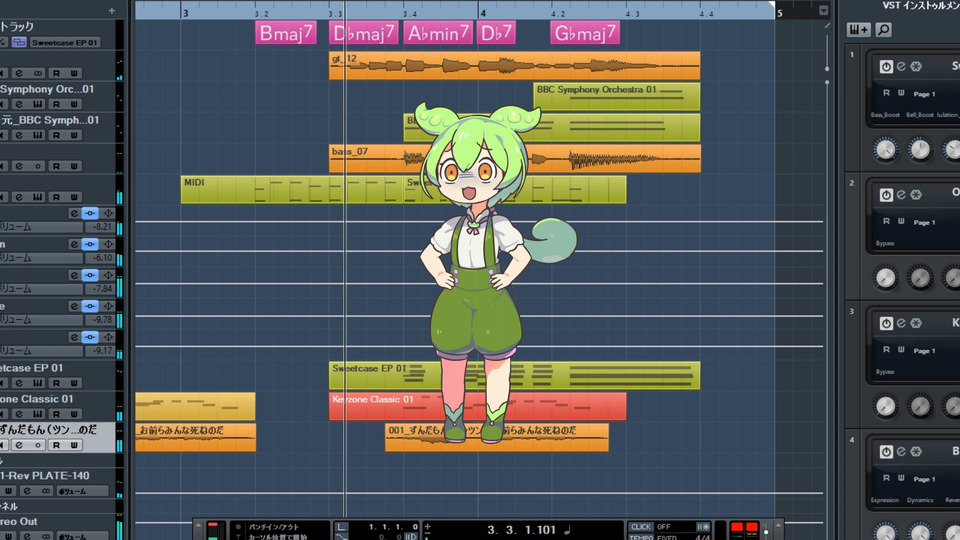
Task: Toggle power button of VST slot 3
Action: (886, 323)
